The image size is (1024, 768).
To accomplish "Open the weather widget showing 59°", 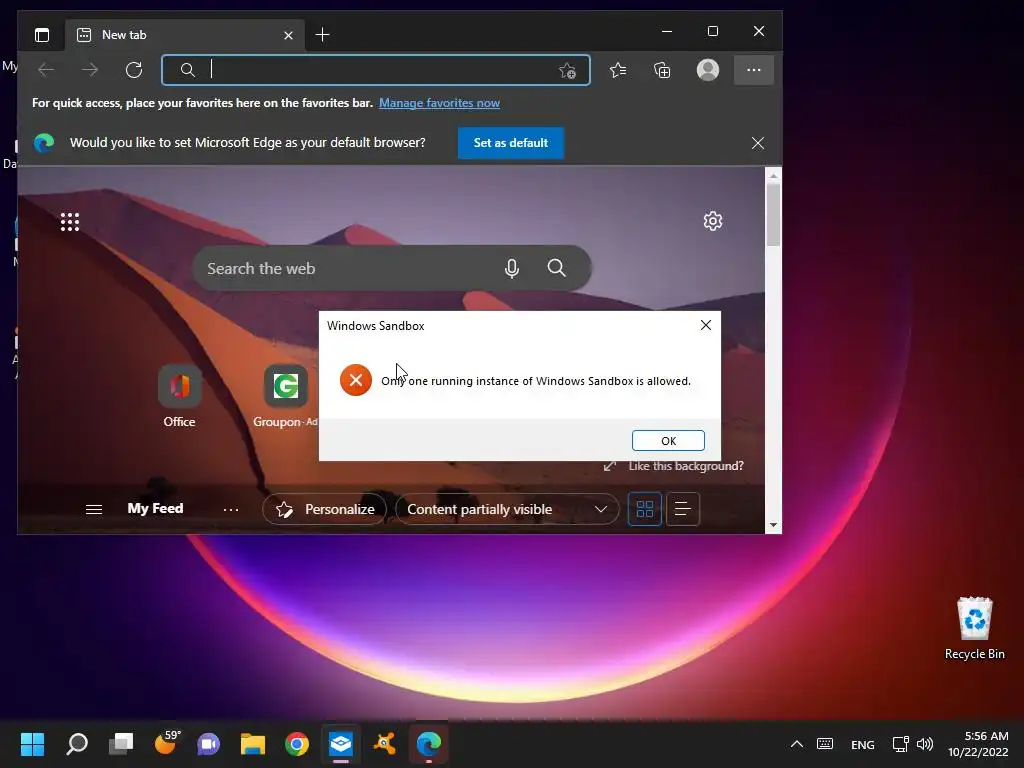I will [167, 743].
